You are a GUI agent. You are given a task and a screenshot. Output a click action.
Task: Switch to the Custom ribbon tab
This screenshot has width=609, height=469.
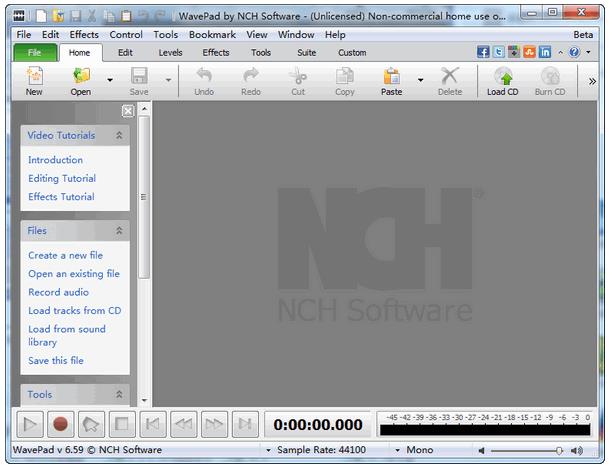[x=352, y=52]
